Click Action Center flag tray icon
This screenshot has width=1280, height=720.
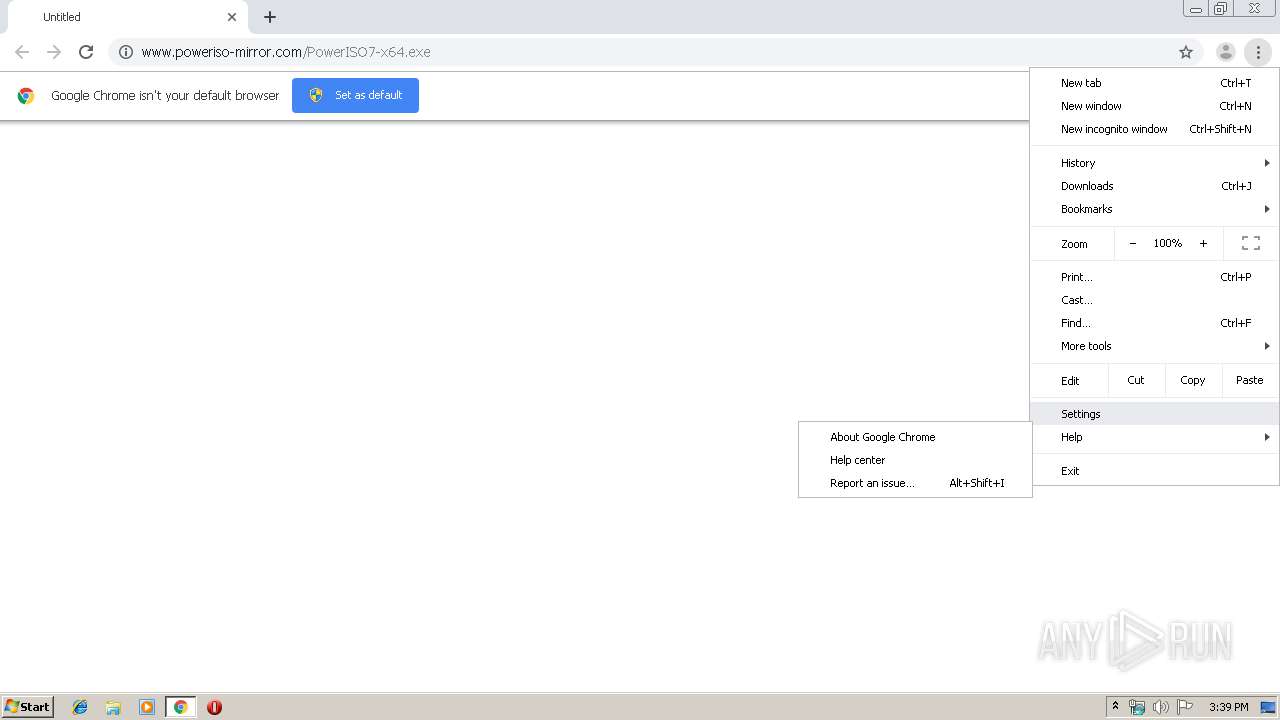[x=1185, y=707]
